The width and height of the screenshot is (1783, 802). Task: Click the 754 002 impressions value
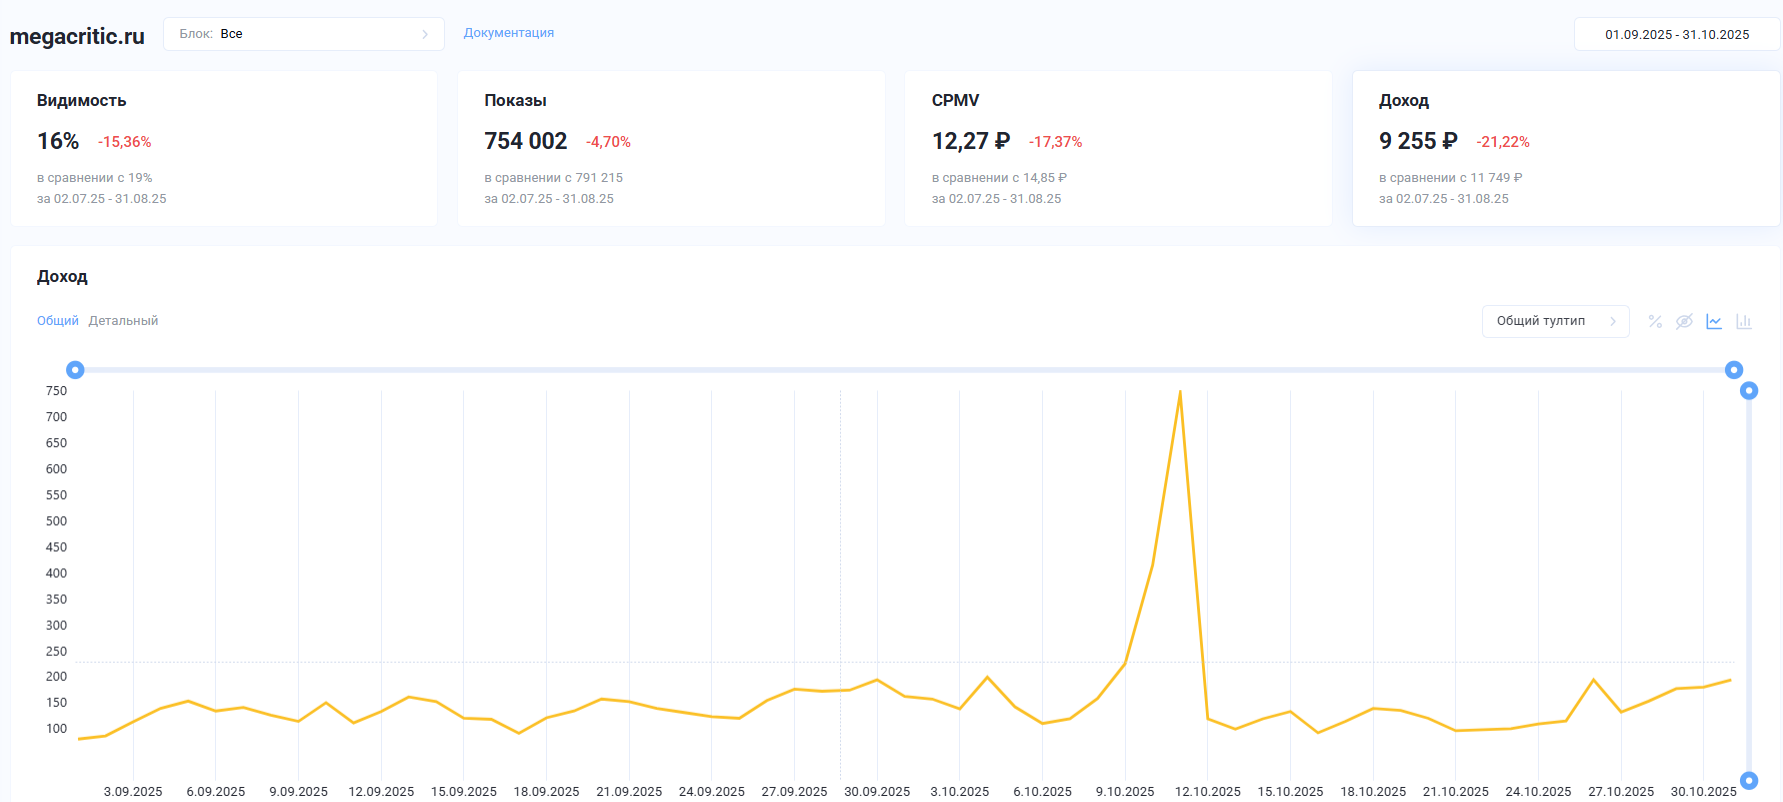[x=525, y=142]
